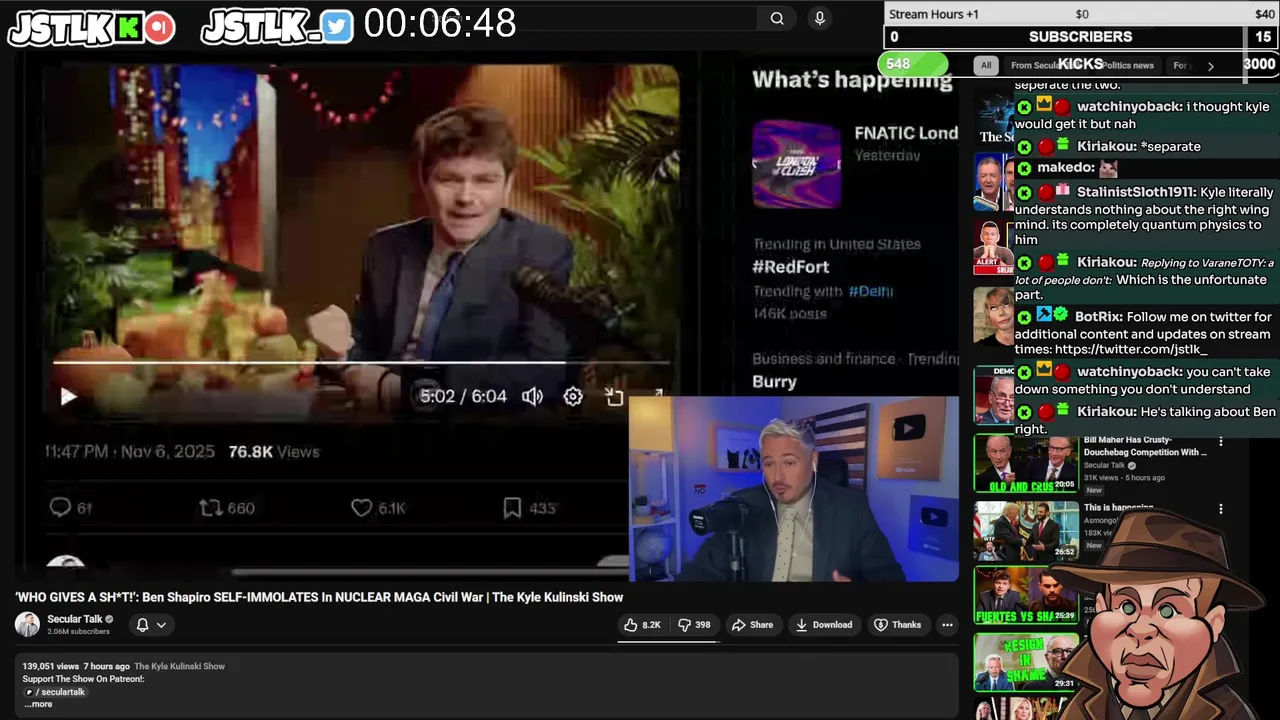Click the chip bar next arrow
1280x720 pixels.
(x=1210, y=66)
